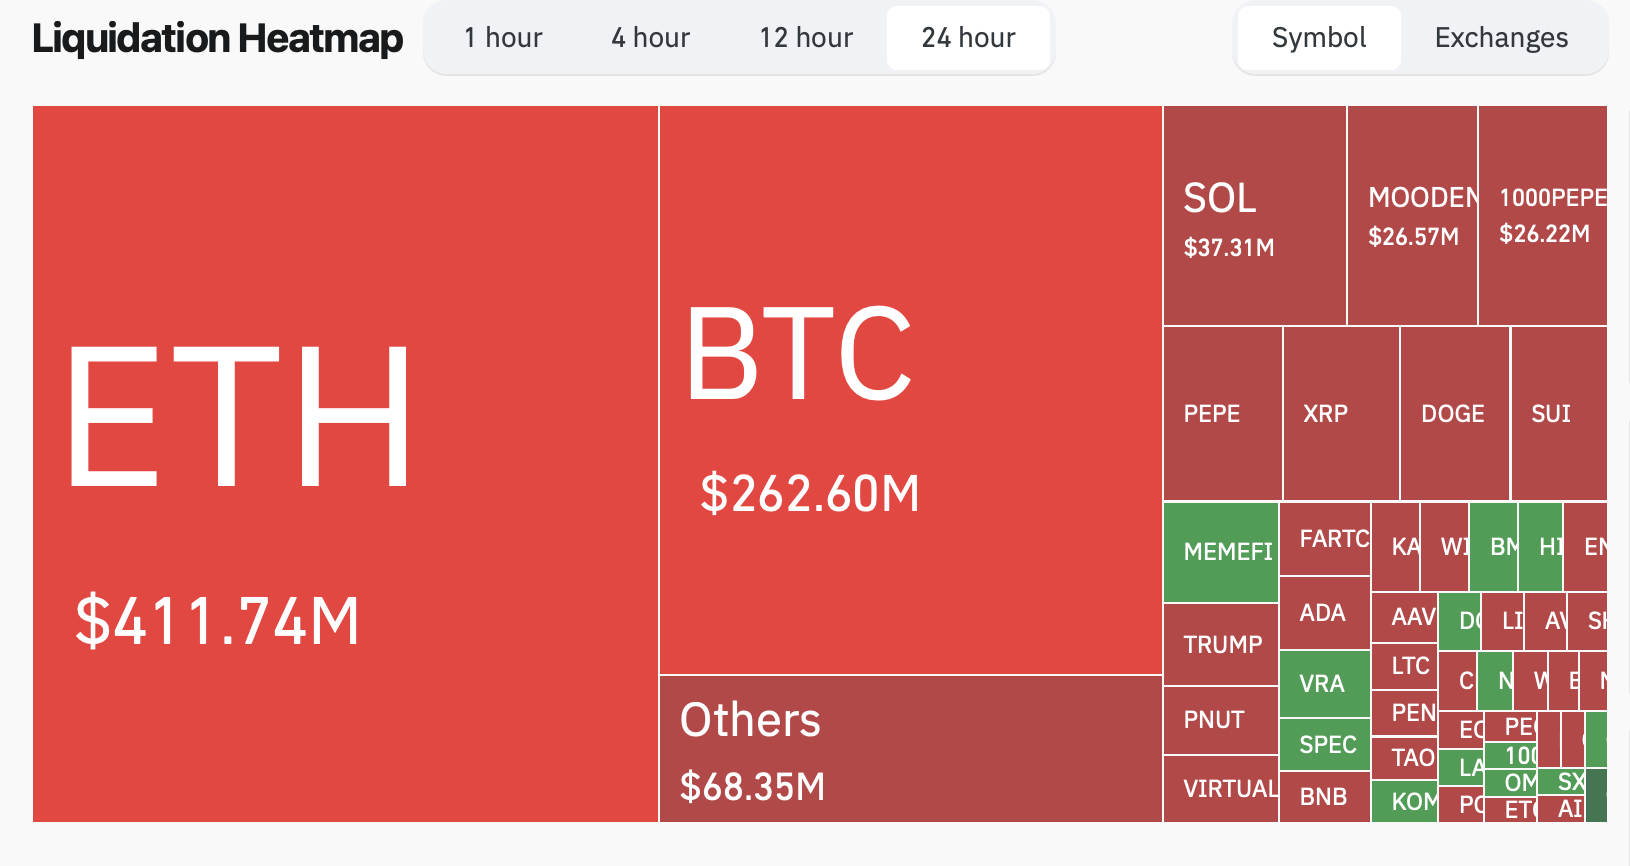
Task: Open the ADA heatmap tile
Action: [x=1324, y=613]
